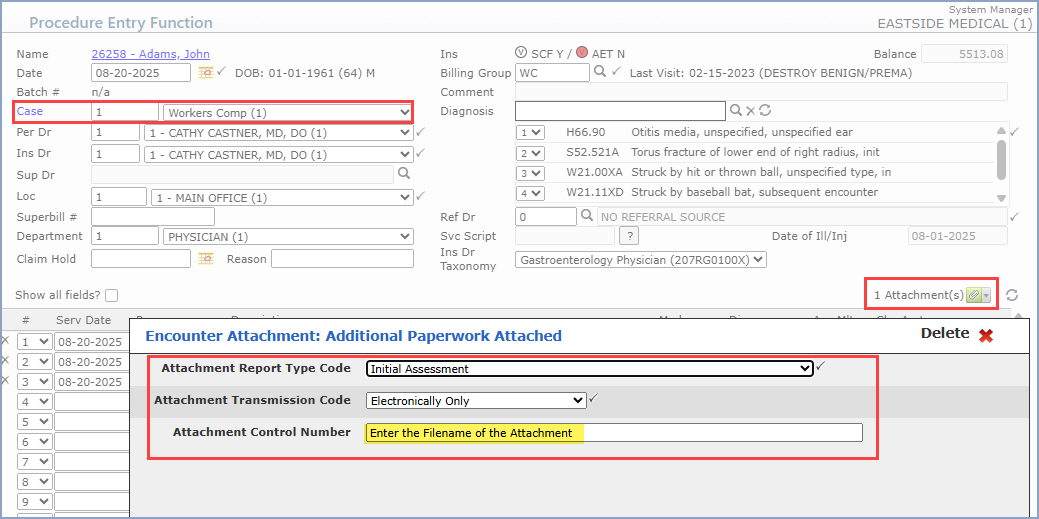Toggle the 'Show all fields?' checkbox
The height and width of the screenshot is (519, 1039).
coord(111,295)
